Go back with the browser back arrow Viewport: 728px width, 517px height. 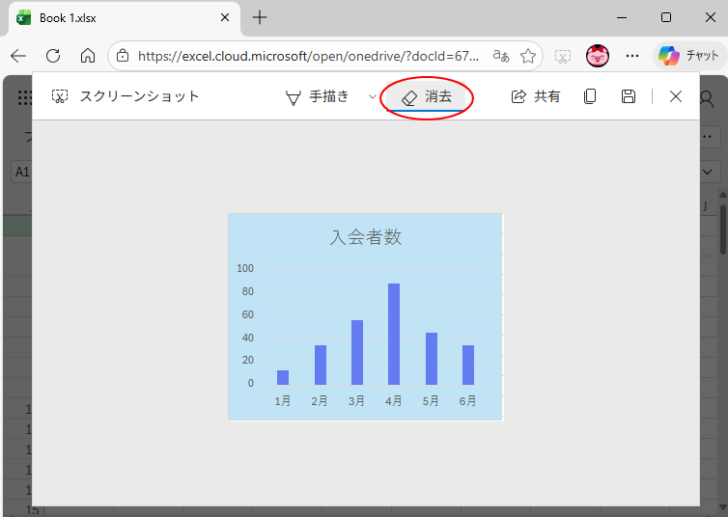pyautogui.click(x=18, y=56)
